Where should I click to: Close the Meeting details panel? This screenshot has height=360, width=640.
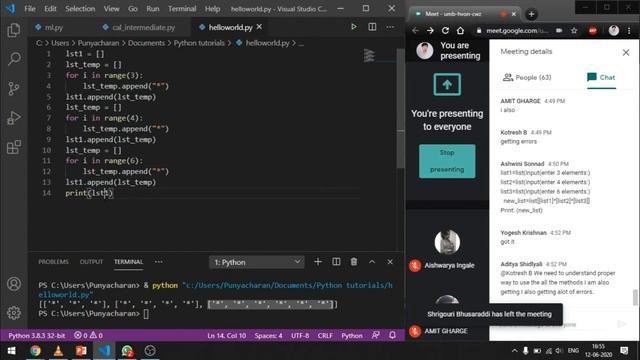coord(626,52)
